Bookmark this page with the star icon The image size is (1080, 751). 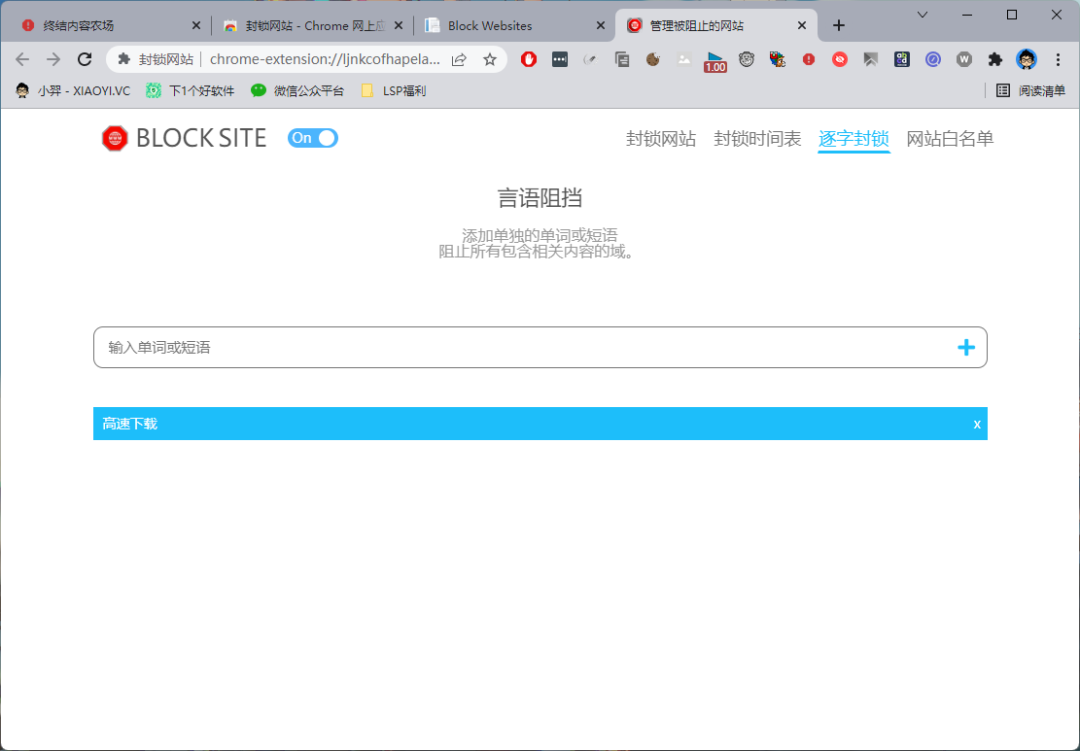tap(490, 60)
